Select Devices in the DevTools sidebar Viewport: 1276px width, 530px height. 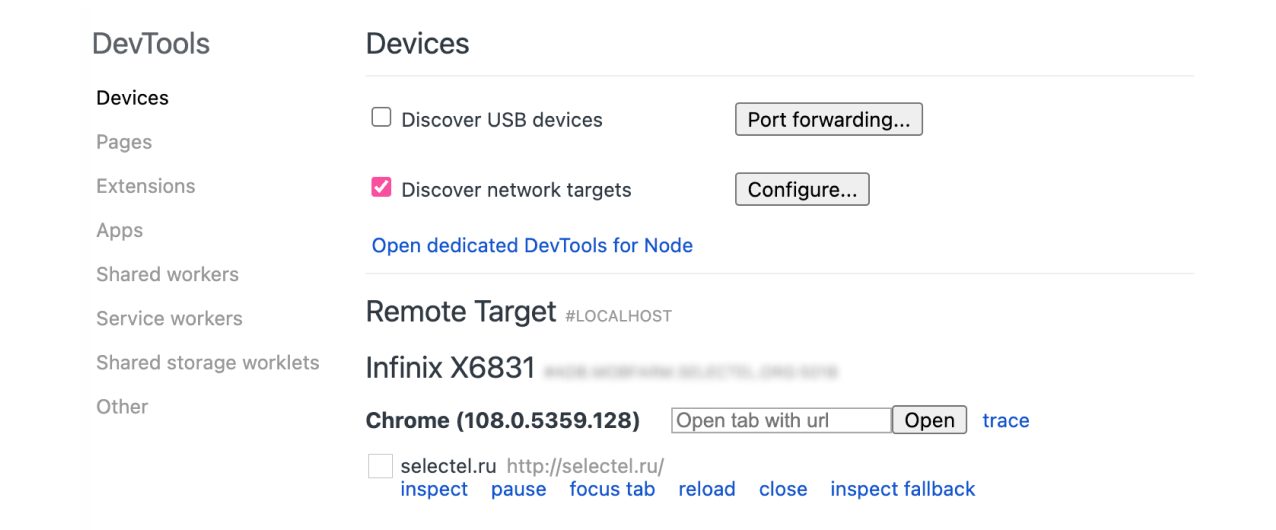(132, 98)
